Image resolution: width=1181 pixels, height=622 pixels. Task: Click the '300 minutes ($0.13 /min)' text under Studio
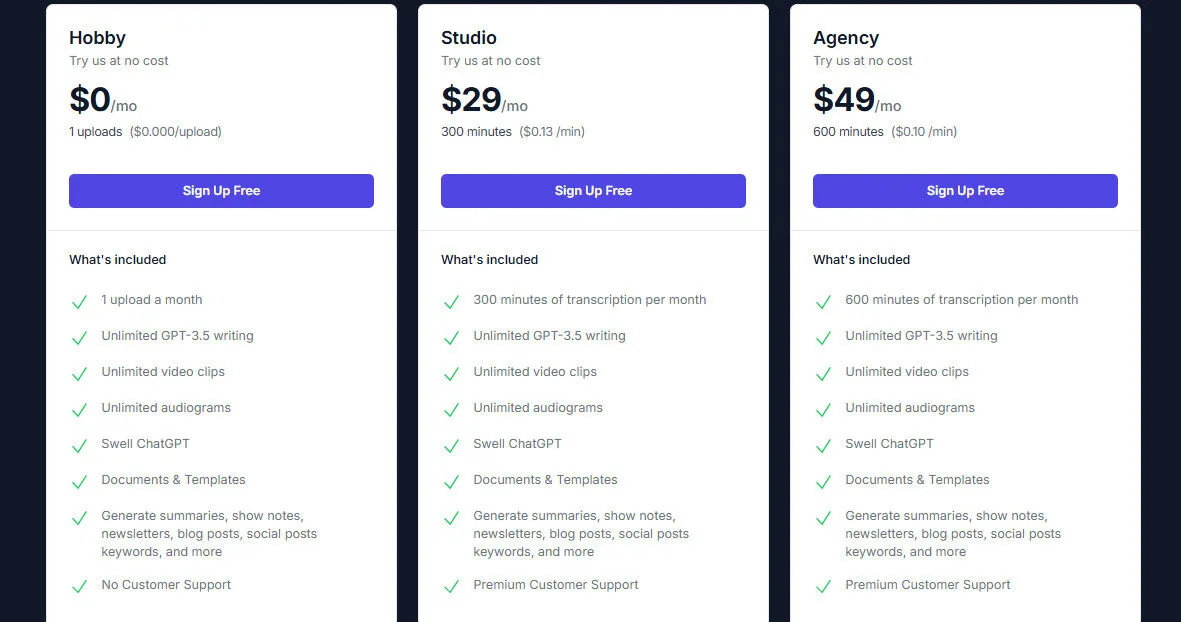(x=512, y=131)
